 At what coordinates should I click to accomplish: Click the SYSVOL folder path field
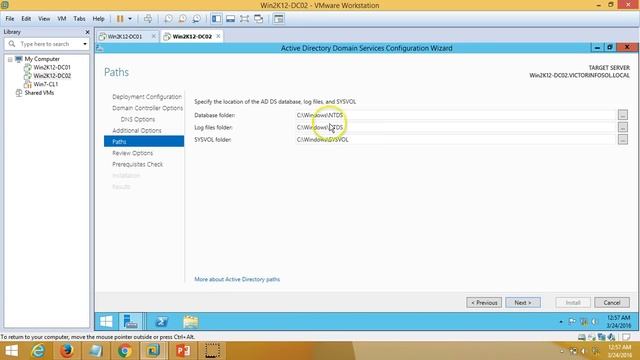click(455, 140)
